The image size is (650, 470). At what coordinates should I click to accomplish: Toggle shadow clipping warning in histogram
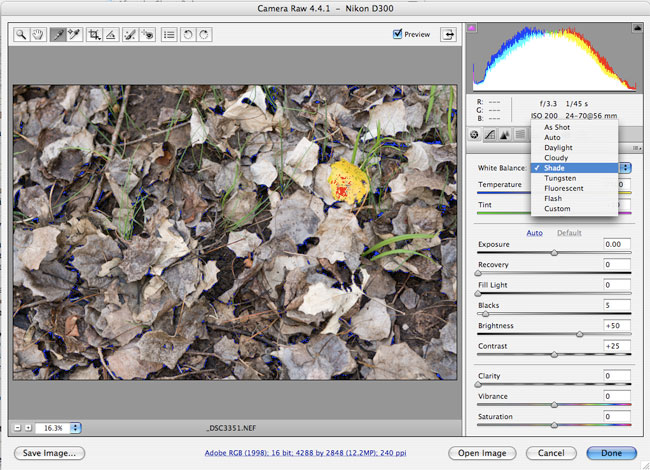point(471,28)
